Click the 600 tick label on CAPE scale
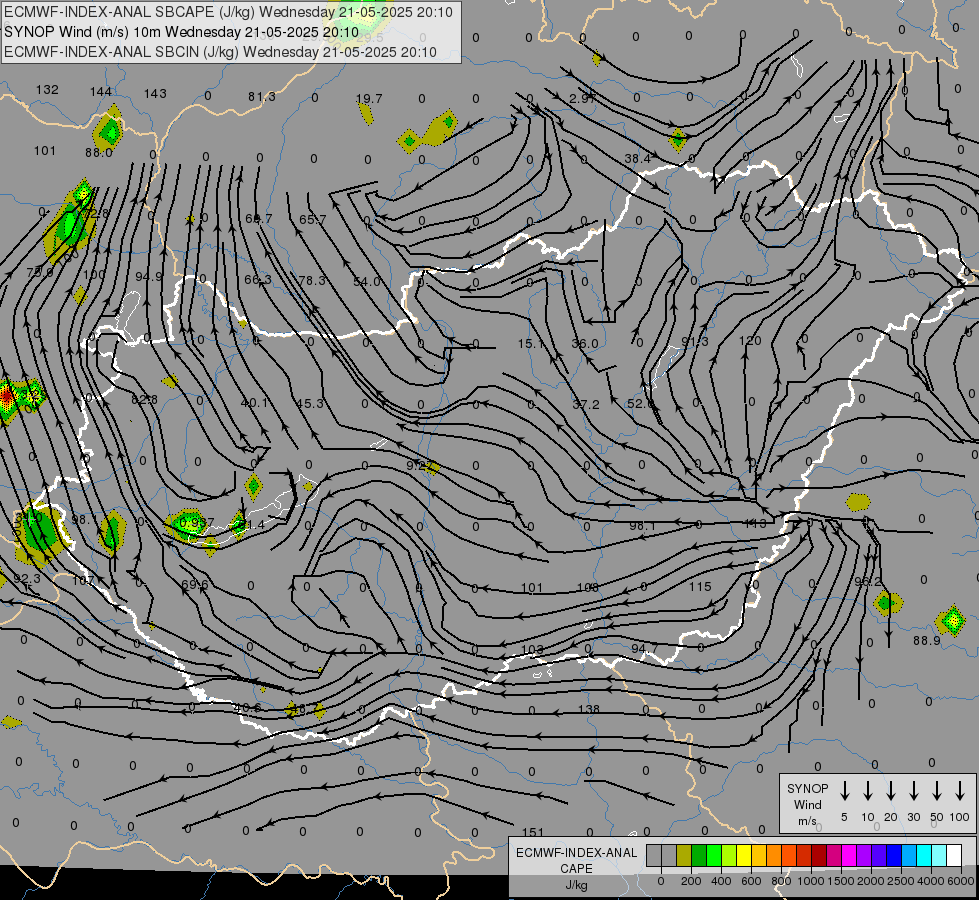 pyautogui.click(x=751, y=881)
